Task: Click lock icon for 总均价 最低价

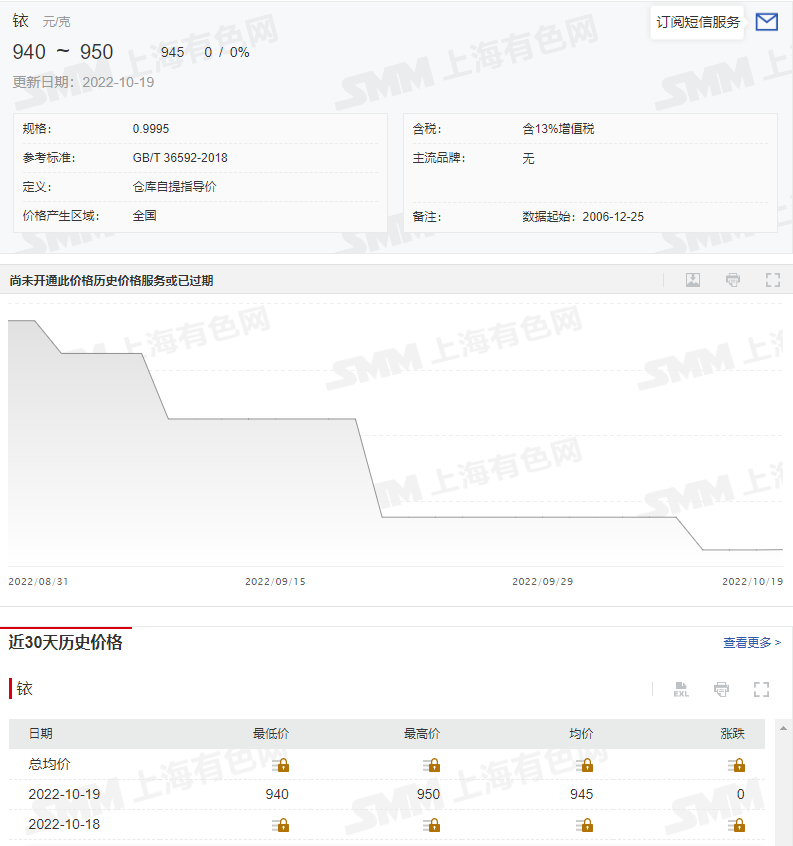Action: (280, 765)
